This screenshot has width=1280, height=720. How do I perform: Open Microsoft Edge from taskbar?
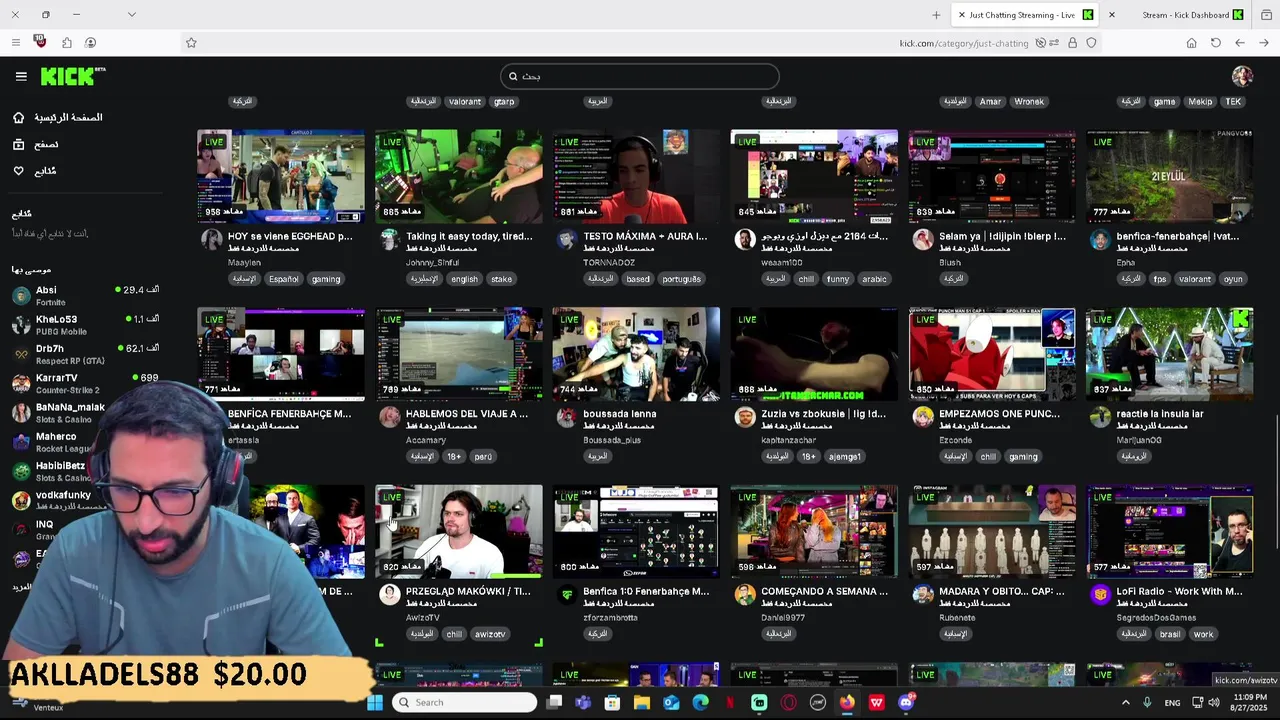point(700,702)
